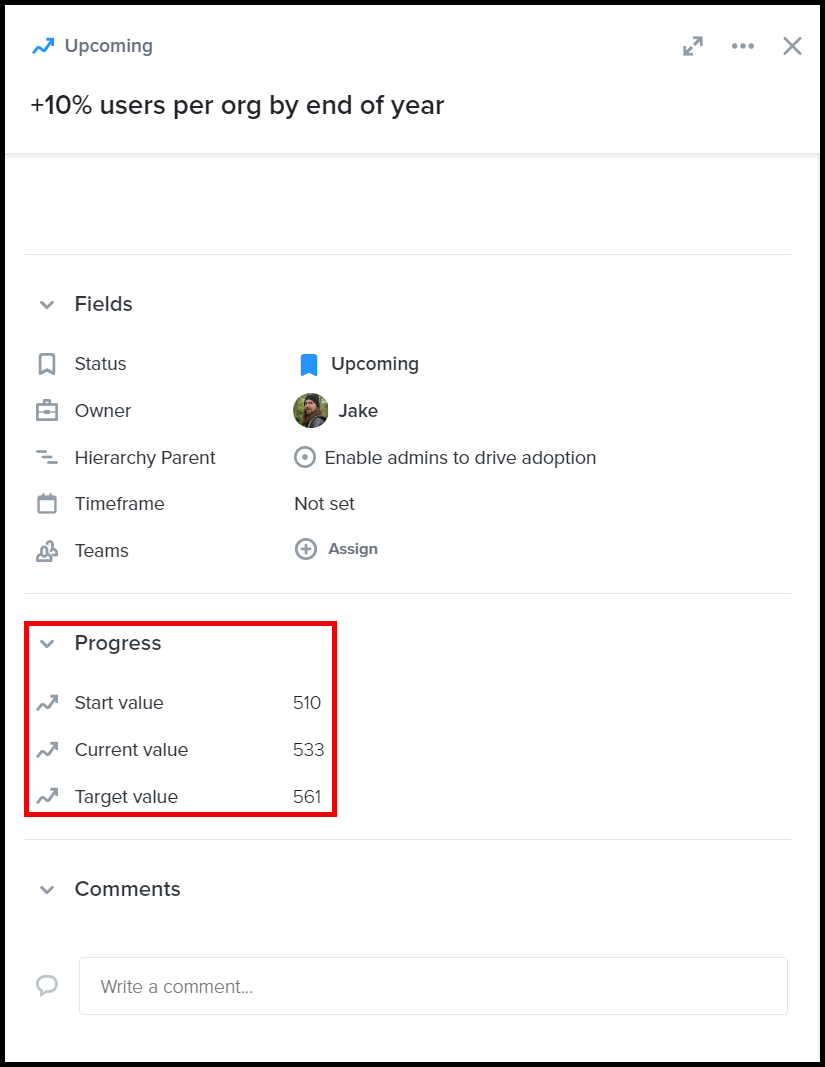Image resolution: width=825 pixels, height=1067 pixels.
Task: Collapse the Fields section
Action: click(47, 304)
